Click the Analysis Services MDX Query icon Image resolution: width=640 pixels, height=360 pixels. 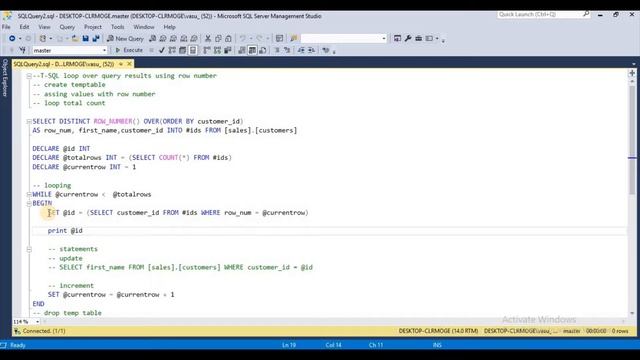coord(163,38)
